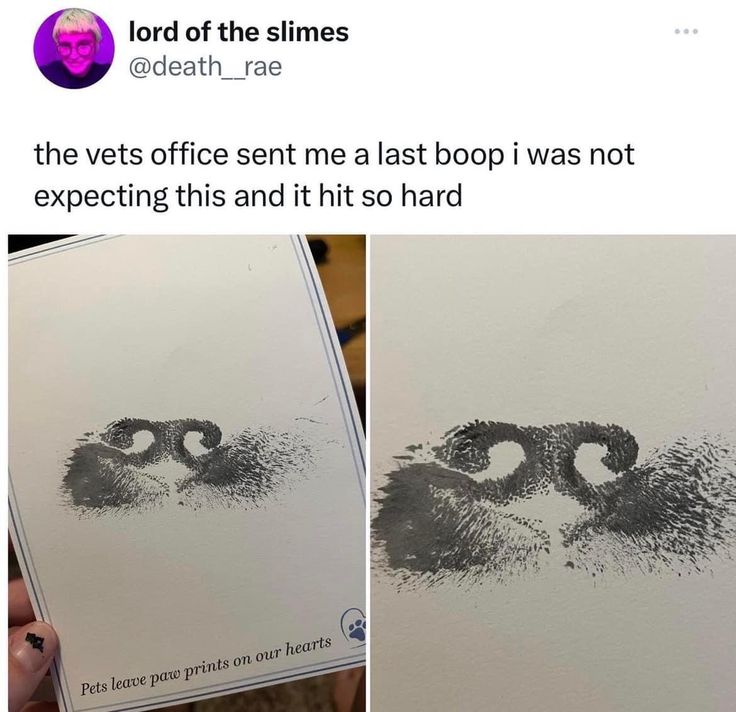Open the right close-up nose print photo
This screenshot has height=712, width=736.
[x=553, y=473]
